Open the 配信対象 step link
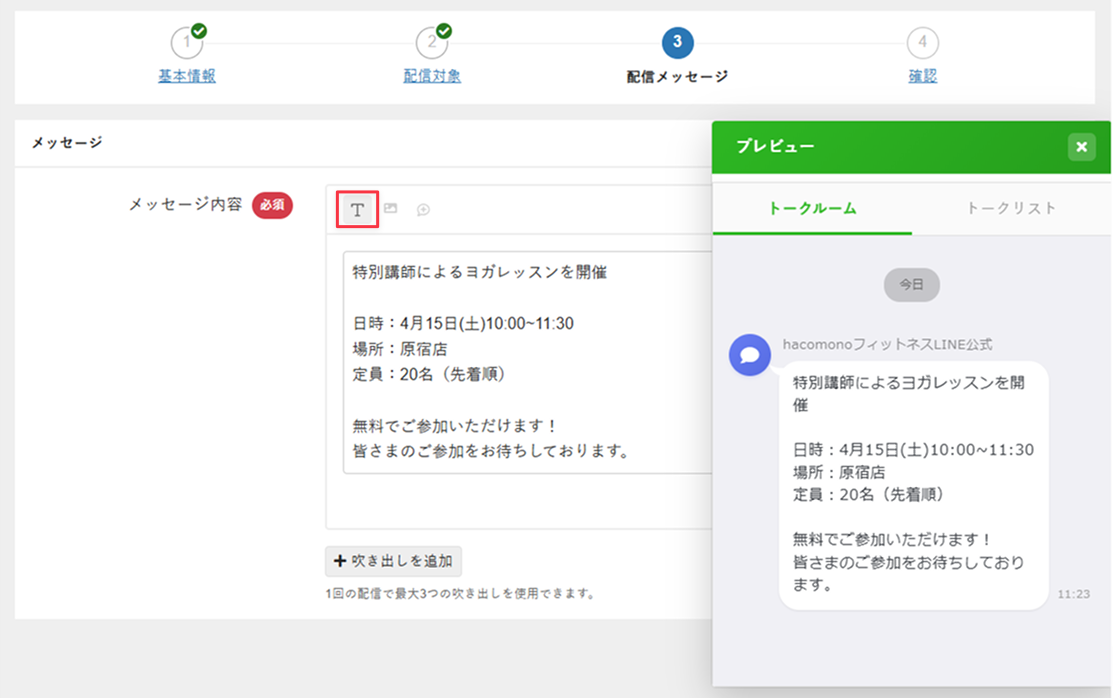1113x698 pixels. coord(432,76)
